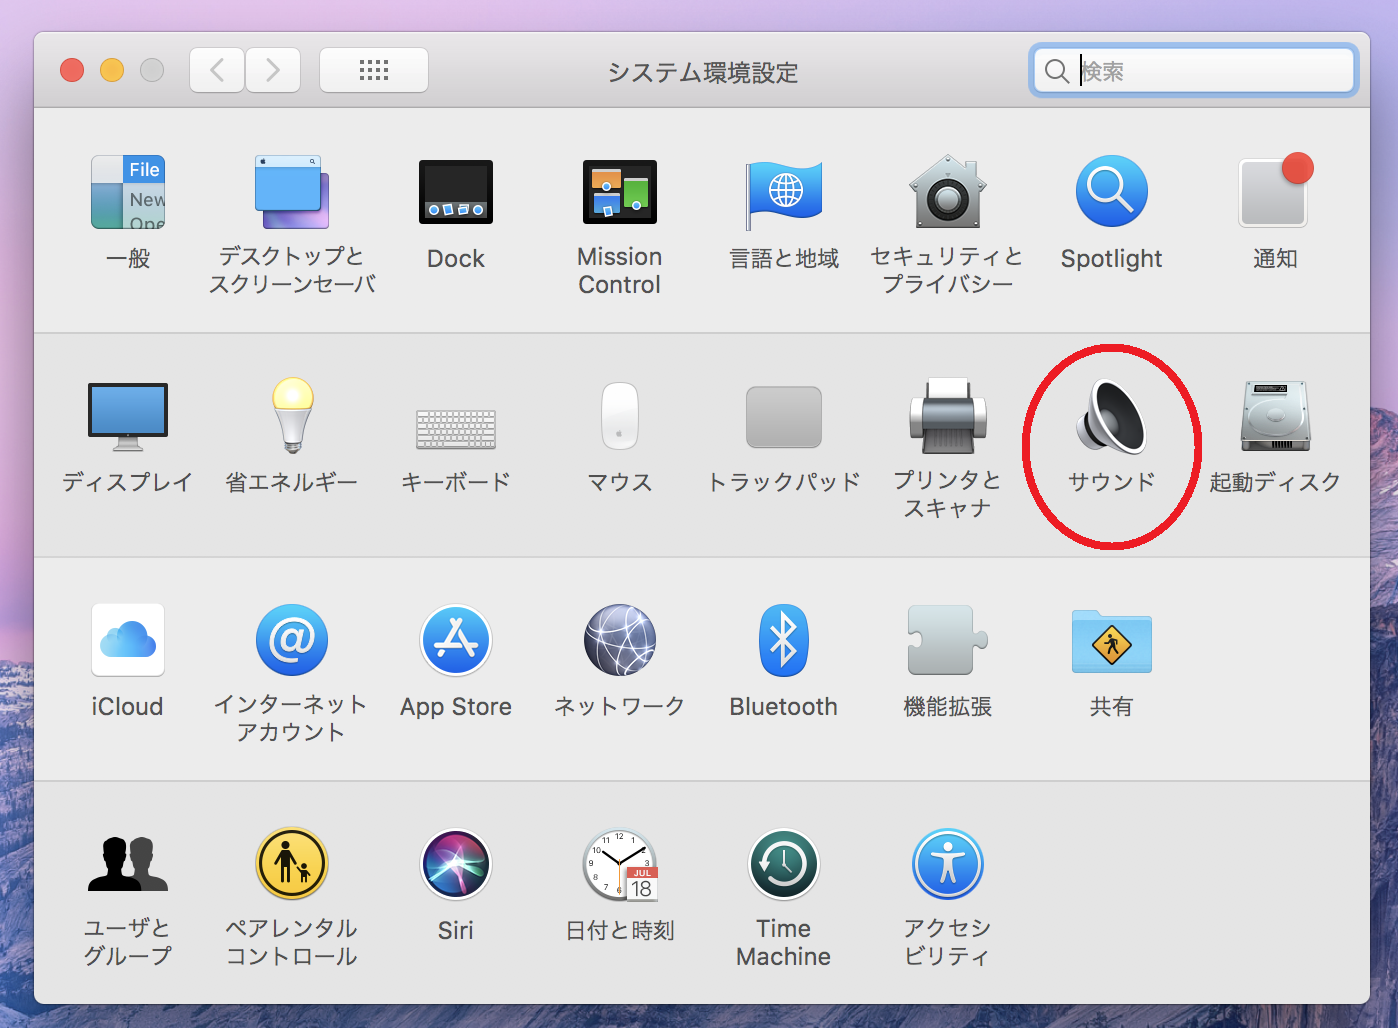
Task: Open アクセシビリティ preferences icon
Action: click(948, 864)
